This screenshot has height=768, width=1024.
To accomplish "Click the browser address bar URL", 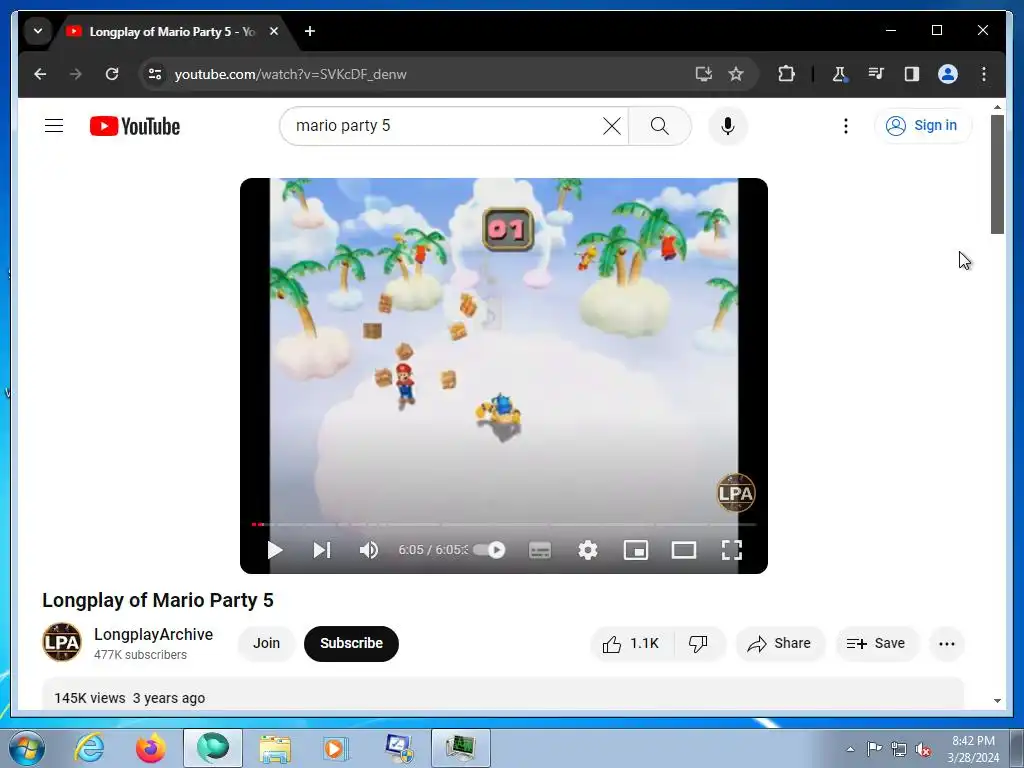I will 291,74.
